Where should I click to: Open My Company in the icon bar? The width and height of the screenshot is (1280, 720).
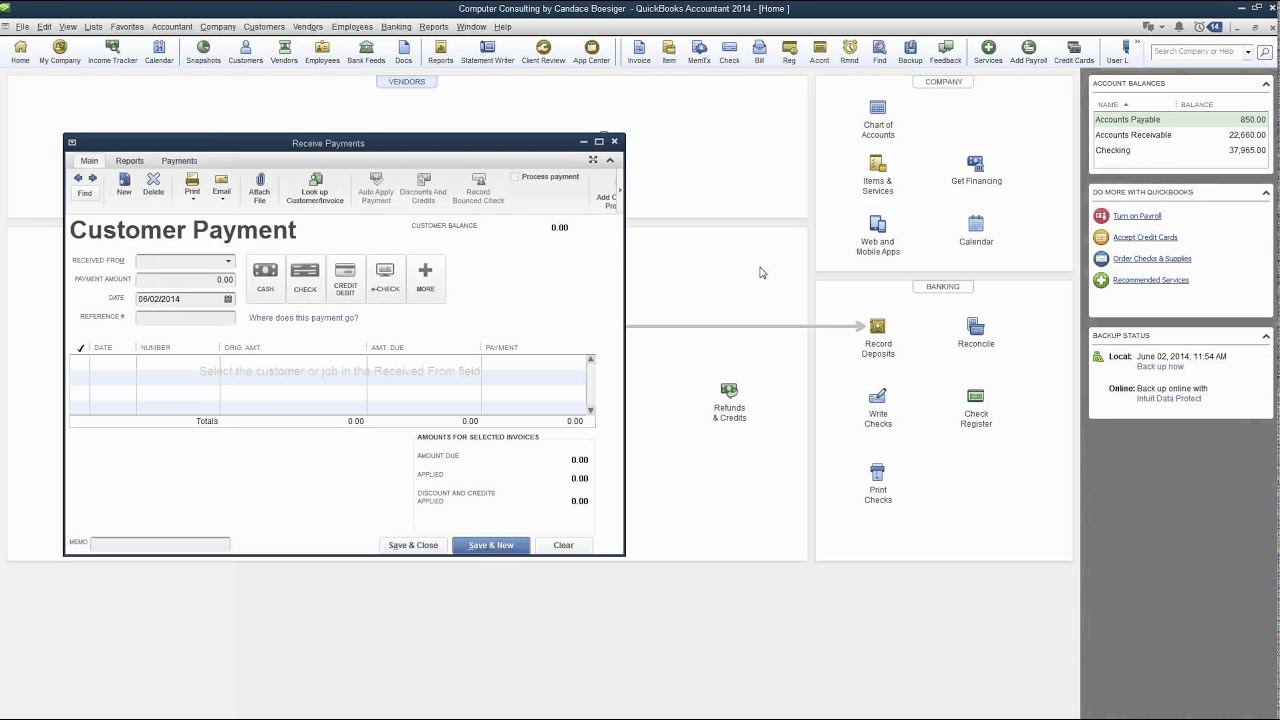[60, 52]
